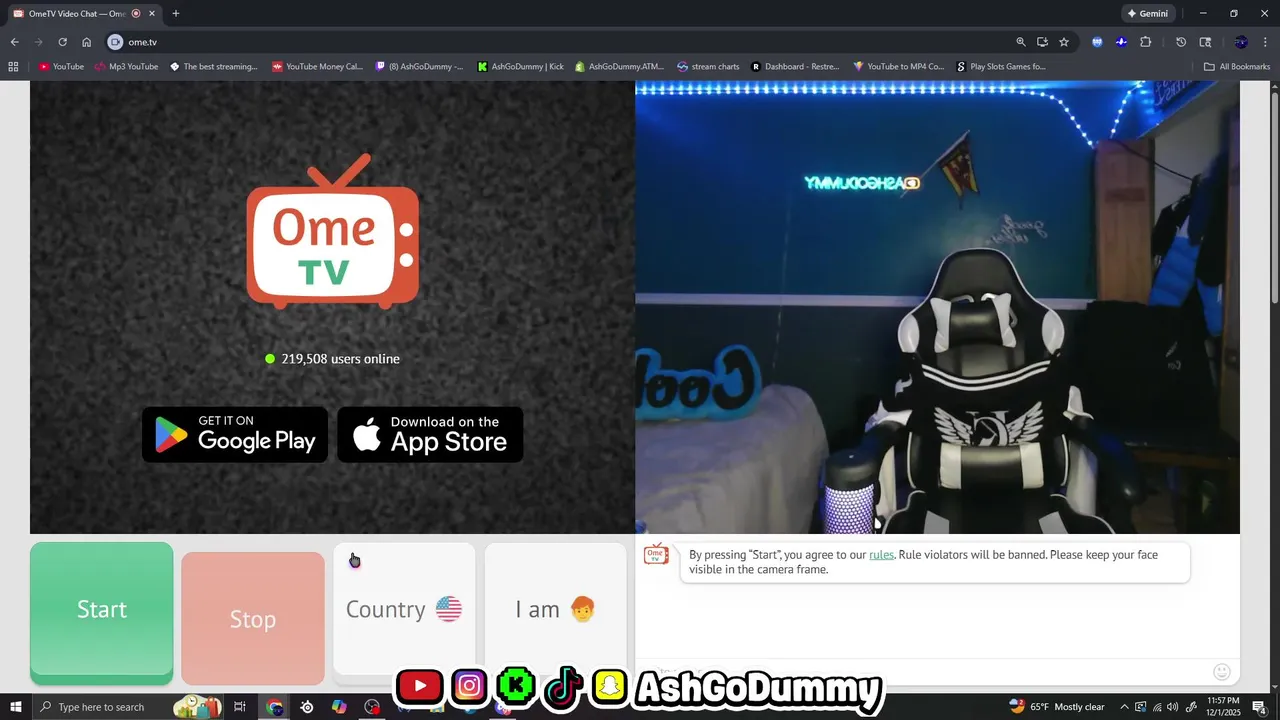Open a new browser tab
Image resolution: width=1280 pixels, height=720 pixels.
click(176, 14)
